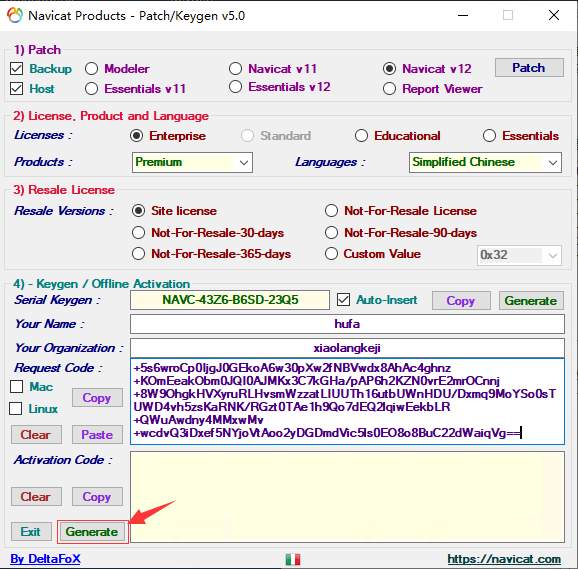Select Essentials v11 radio option
The width and height of the screenshot is (578, 569).
point(91,88)
